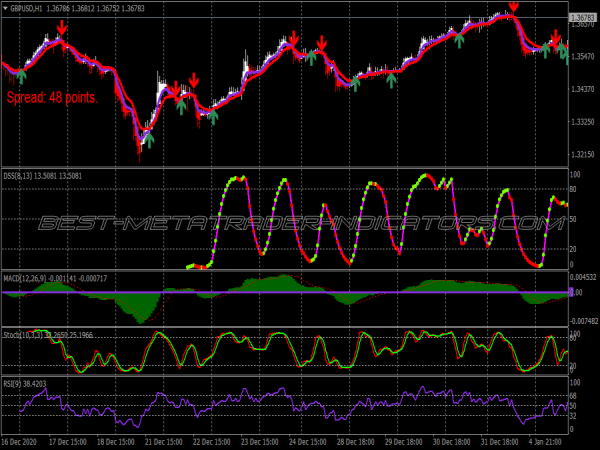Click the red 'Spread: 48 points.' label
600x450 pixels.
(52, 98)
